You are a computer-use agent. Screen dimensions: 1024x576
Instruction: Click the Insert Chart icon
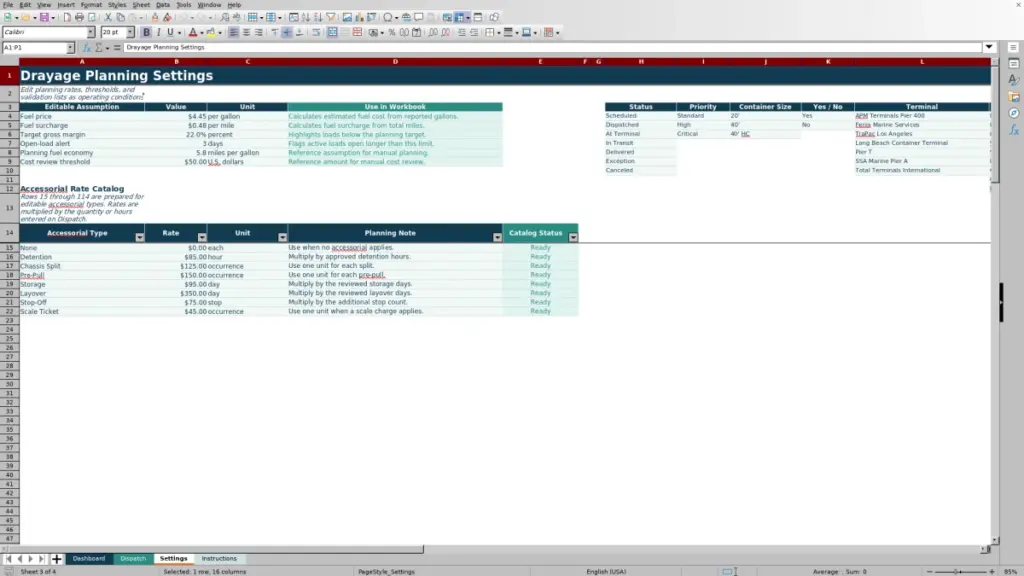(359, 18)
